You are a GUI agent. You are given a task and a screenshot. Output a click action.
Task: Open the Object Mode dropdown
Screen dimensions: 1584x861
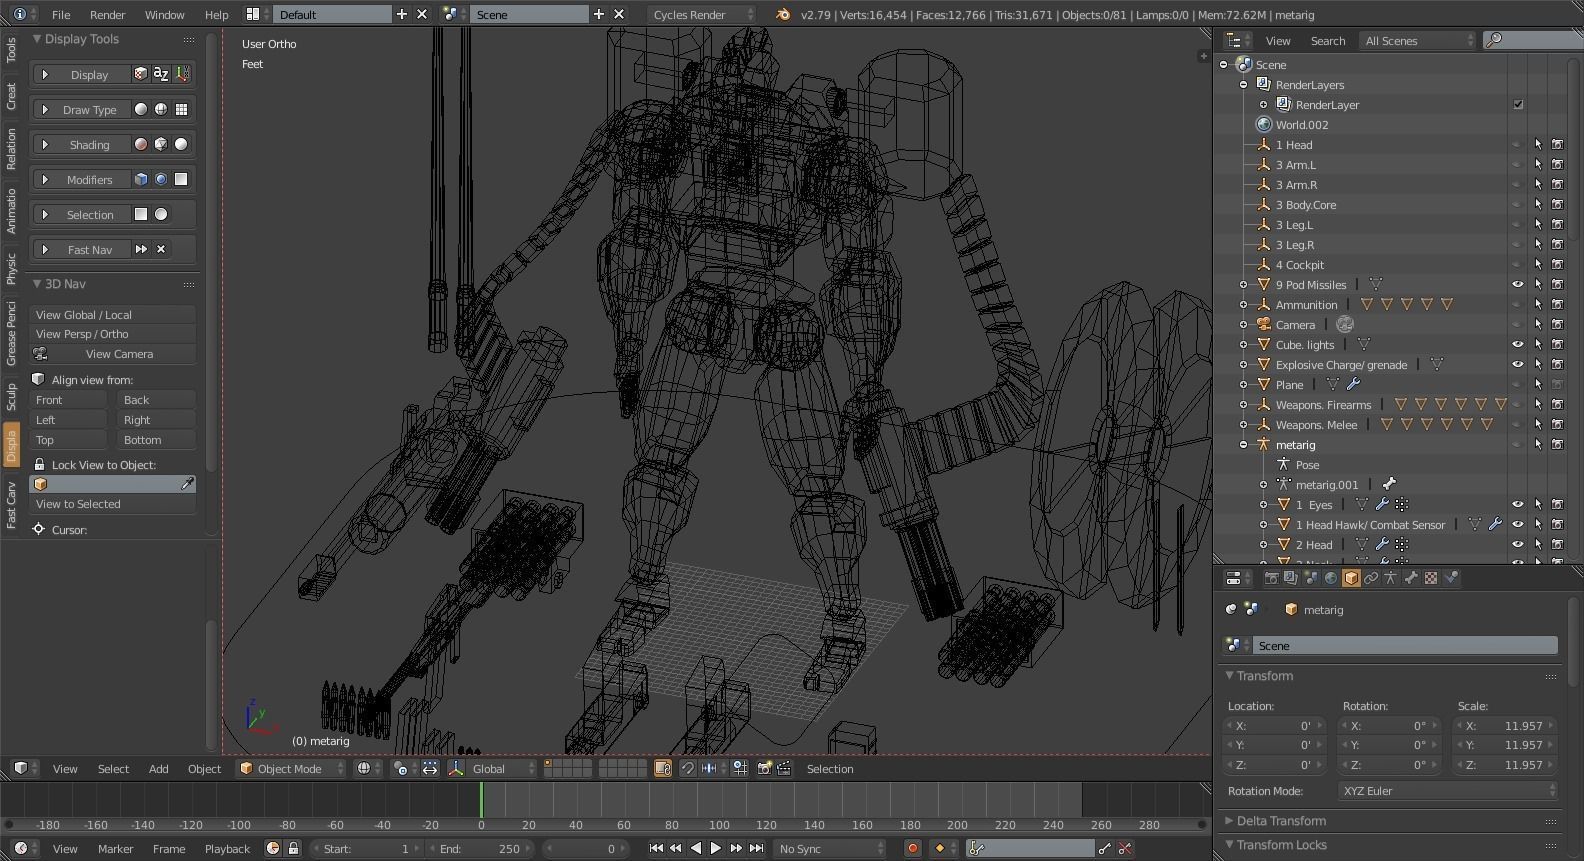[x=290, y=768]
